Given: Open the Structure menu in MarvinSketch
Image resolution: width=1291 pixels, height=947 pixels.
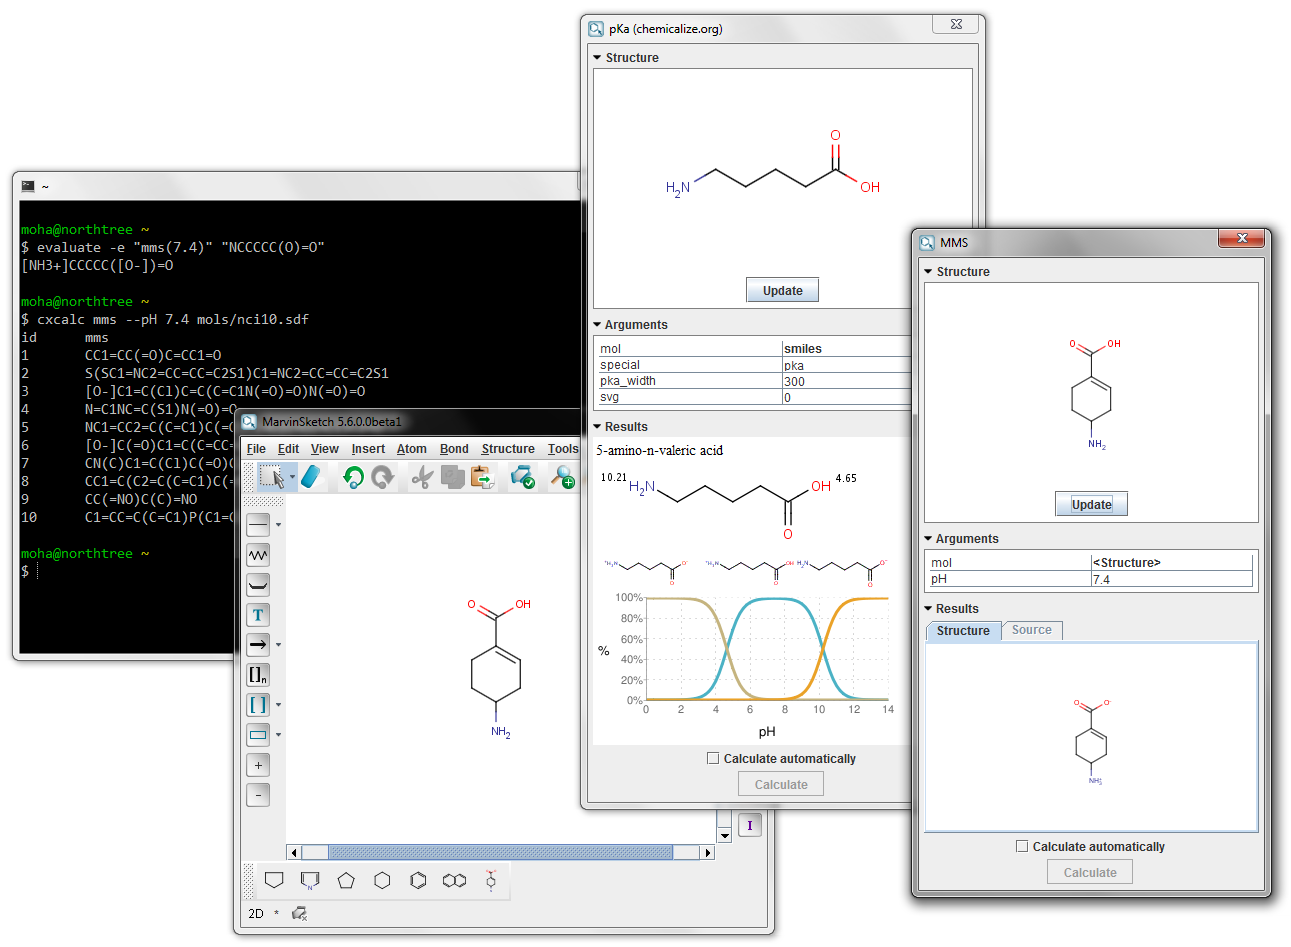Looking at the screenshot, I should point(507,449).
